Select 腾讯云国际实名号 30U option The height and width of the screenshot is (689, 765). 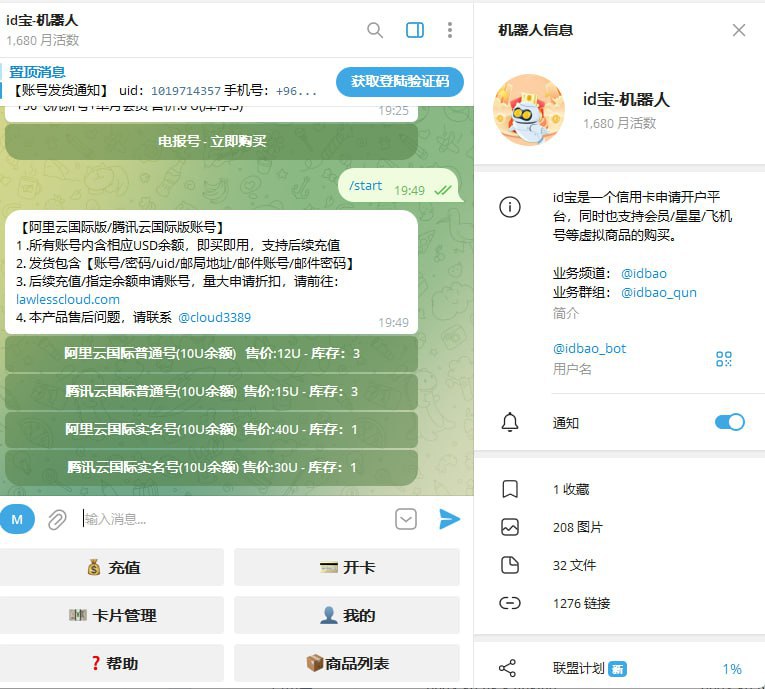[x=211, y=467]
